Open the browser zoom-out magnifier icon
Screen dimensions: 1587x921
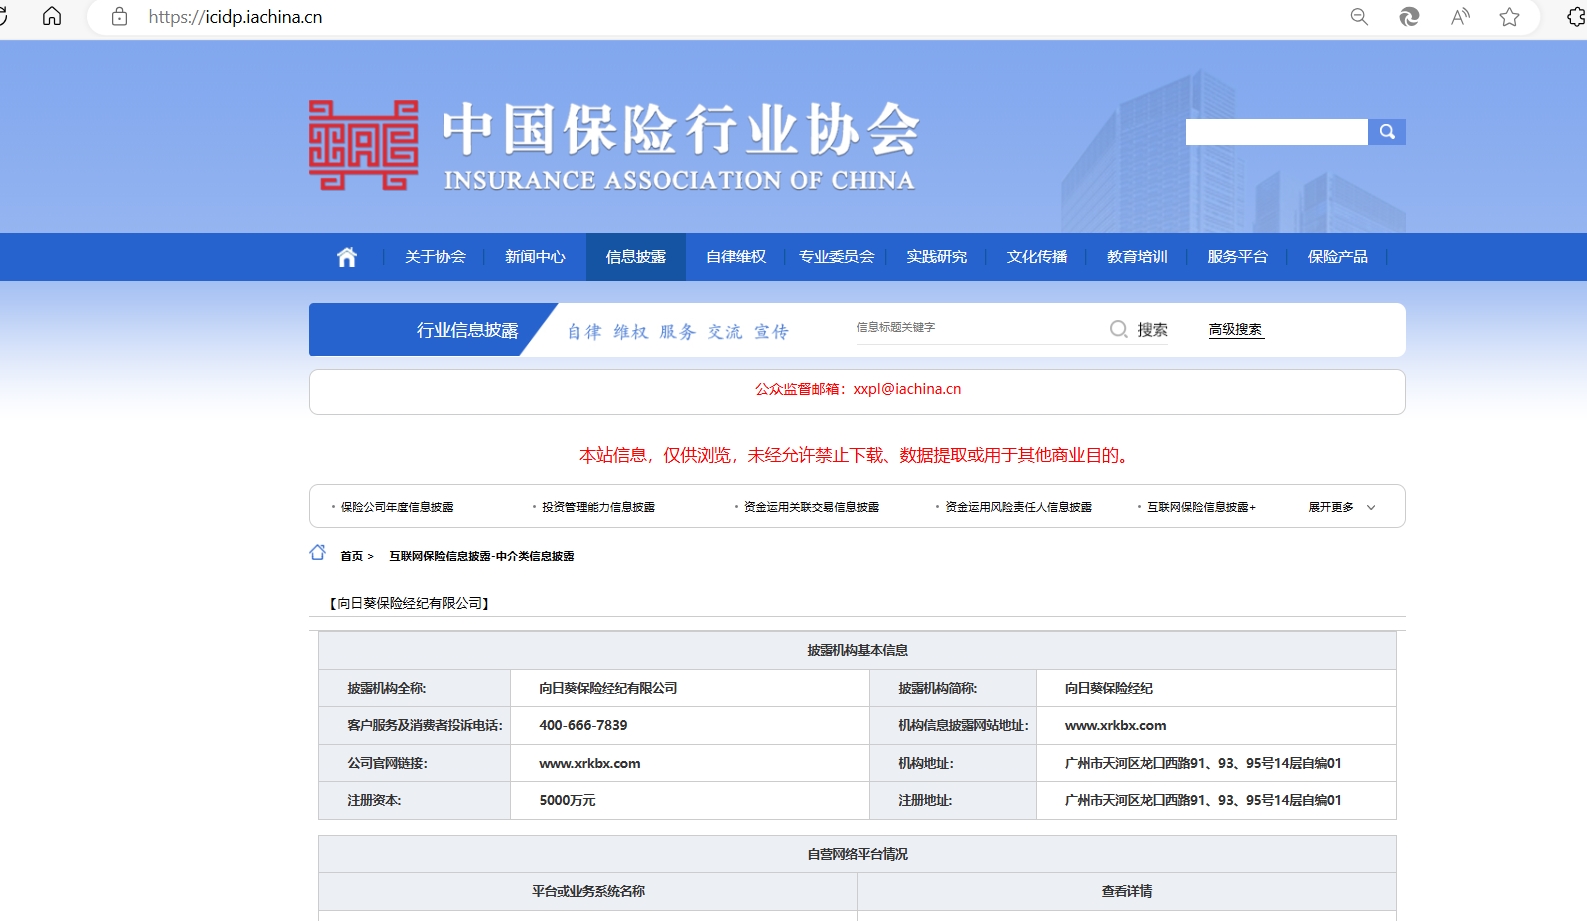tap(1359, 16)
